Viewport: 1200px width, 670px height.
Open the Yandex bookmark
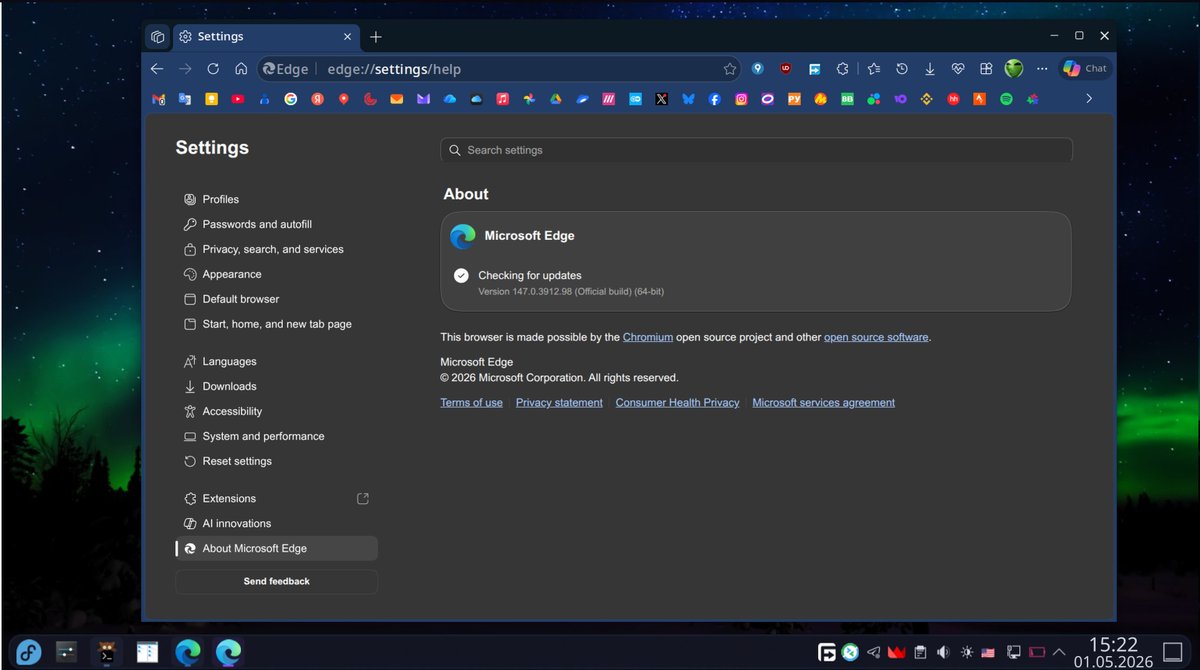[x=317, y=99]
